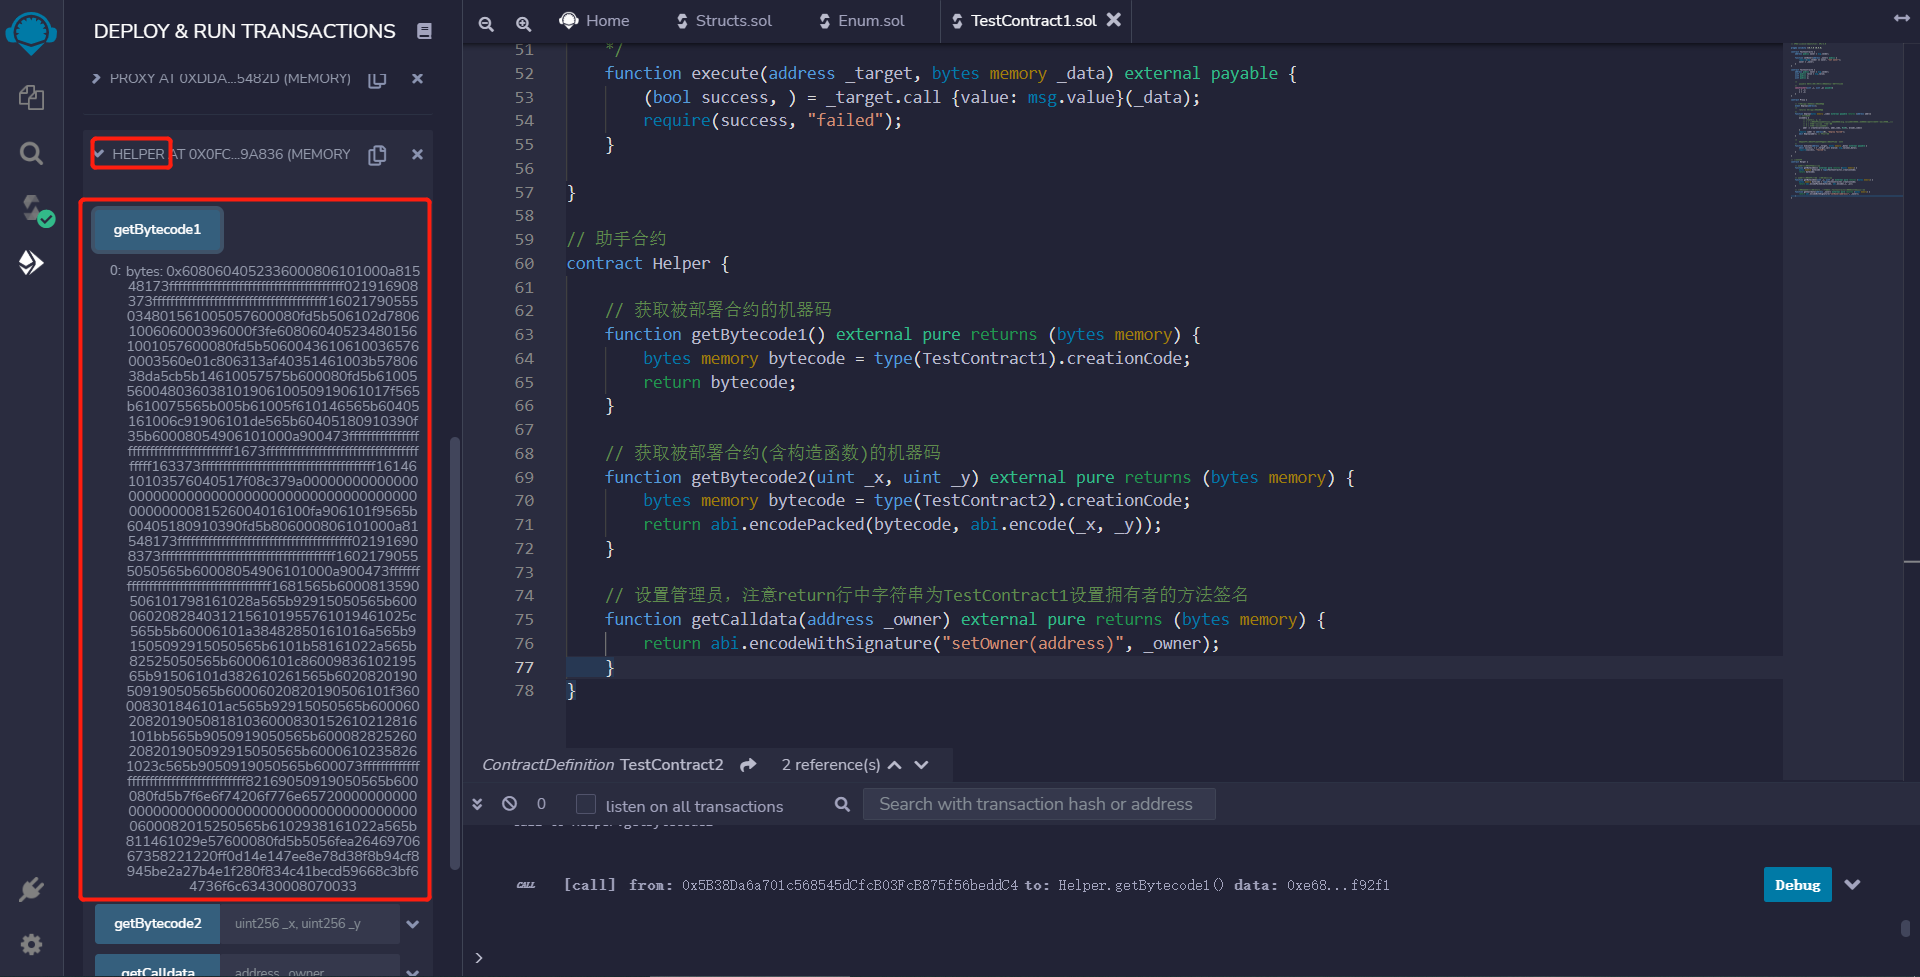
Task: Click ContractDefinition TestContract2 label
Action: tap(602, 765)
